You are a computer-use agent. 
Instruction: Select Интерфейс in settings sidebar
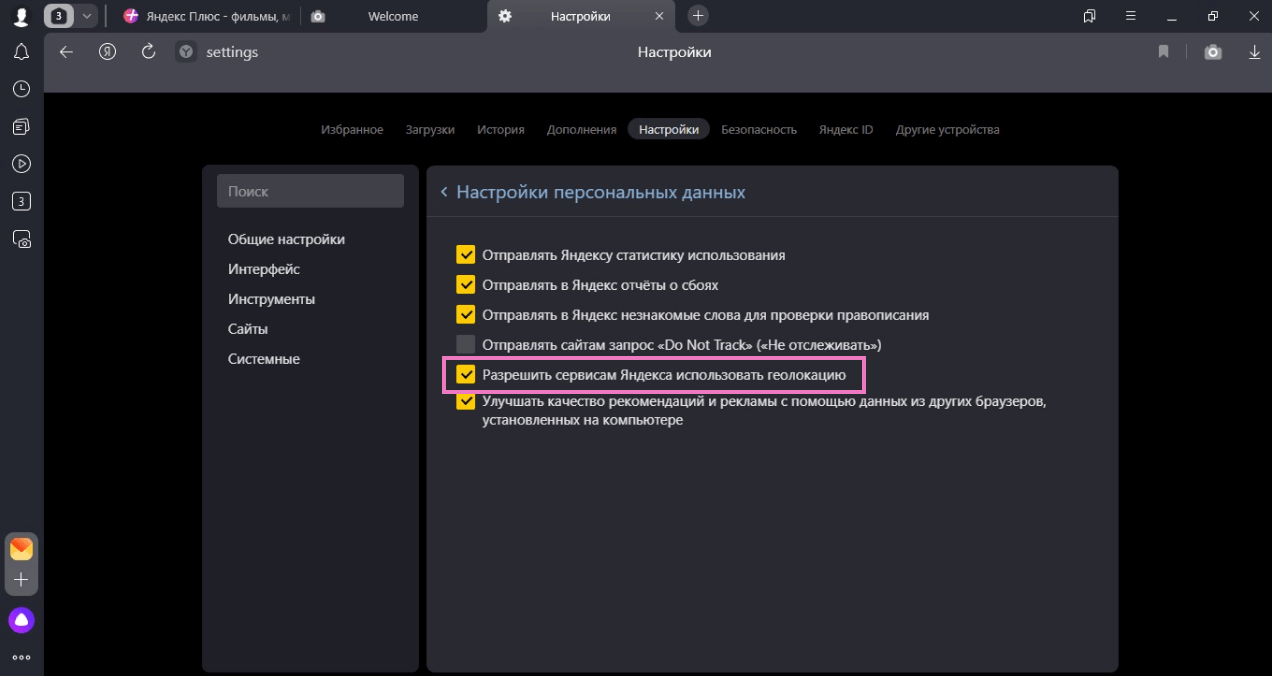point(264,269)
